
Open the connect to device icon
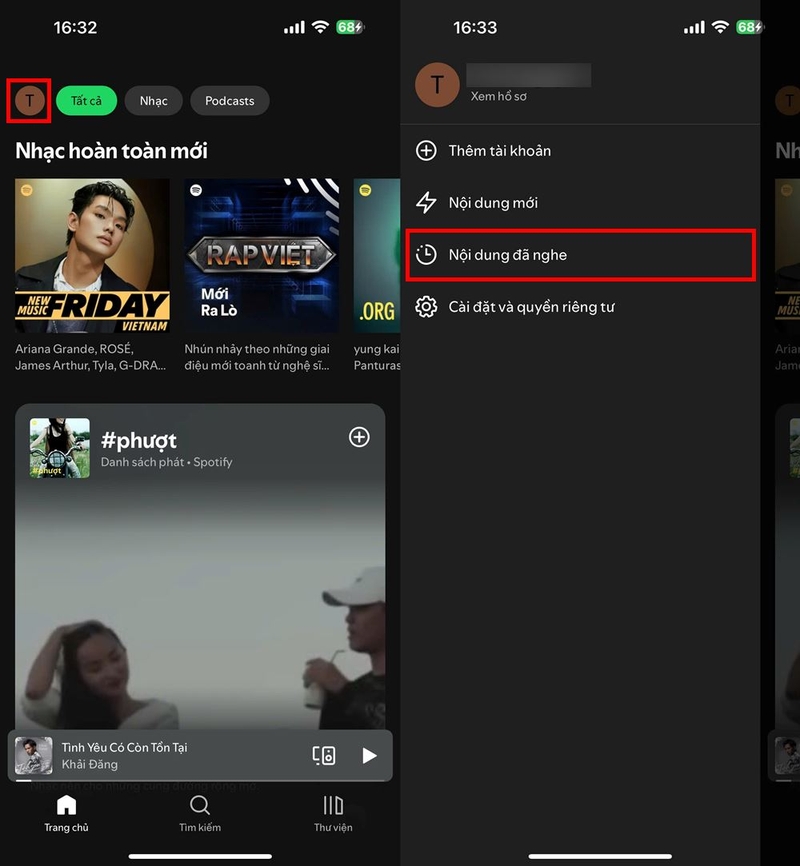click(324, 755)
